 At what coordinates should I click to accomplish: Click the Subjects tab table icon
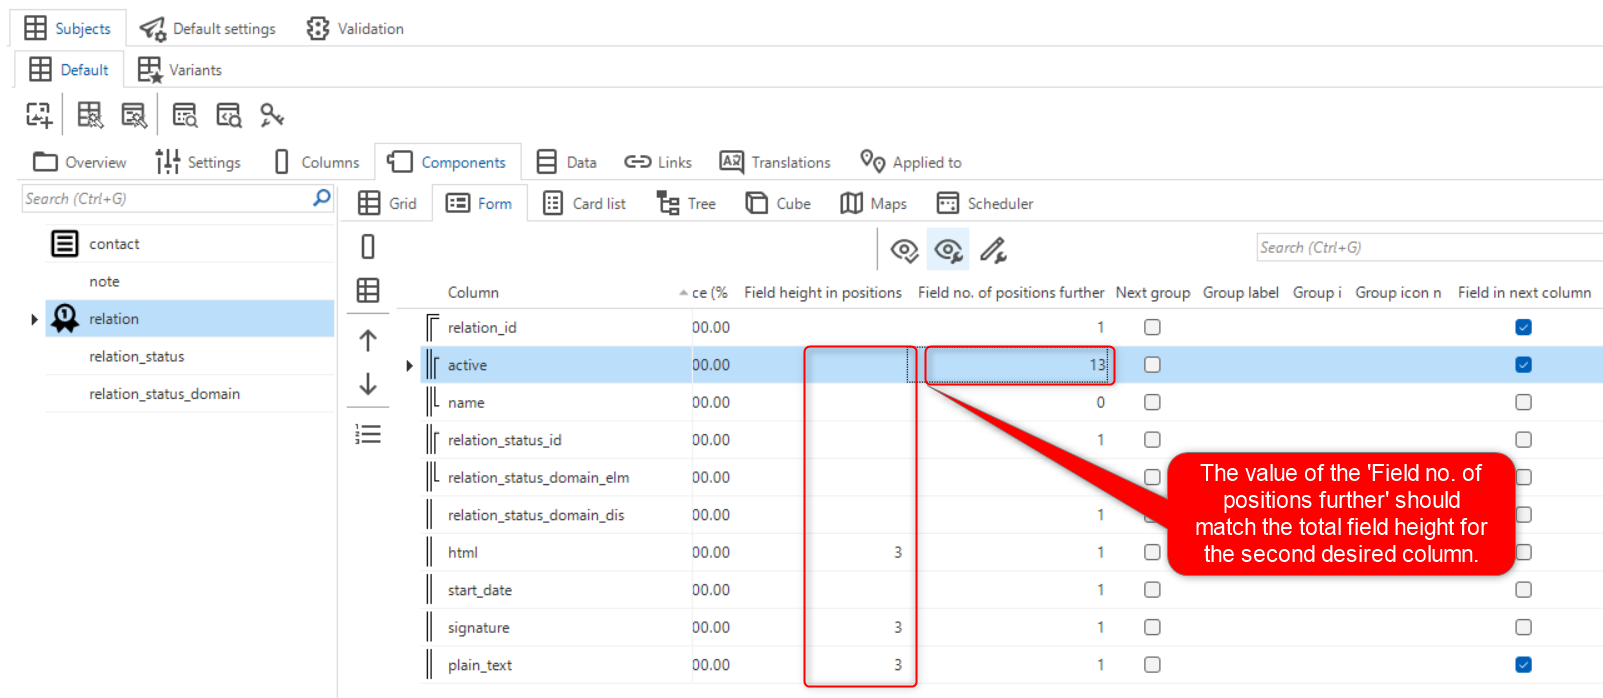[x=35, y=28]
